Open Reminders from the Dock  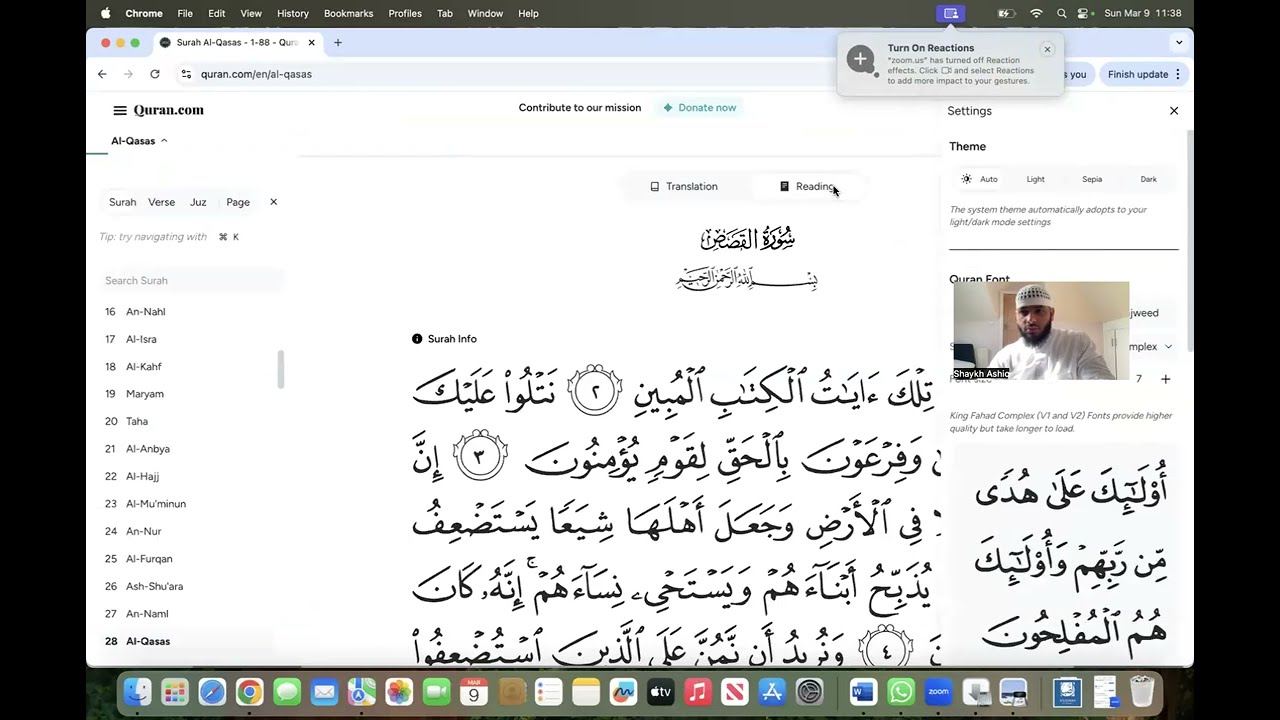[x=548, y=692]
